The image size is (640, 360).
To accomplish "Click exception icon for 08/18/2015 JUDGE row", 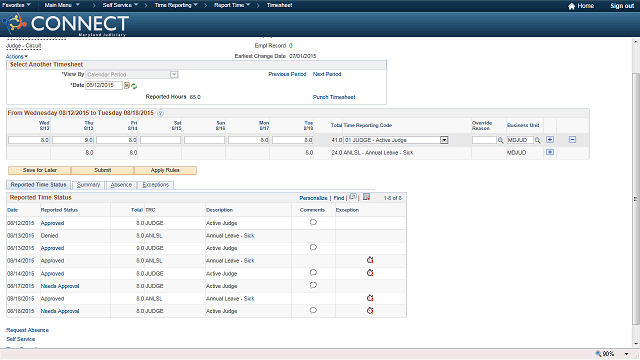I will (370, 311).
